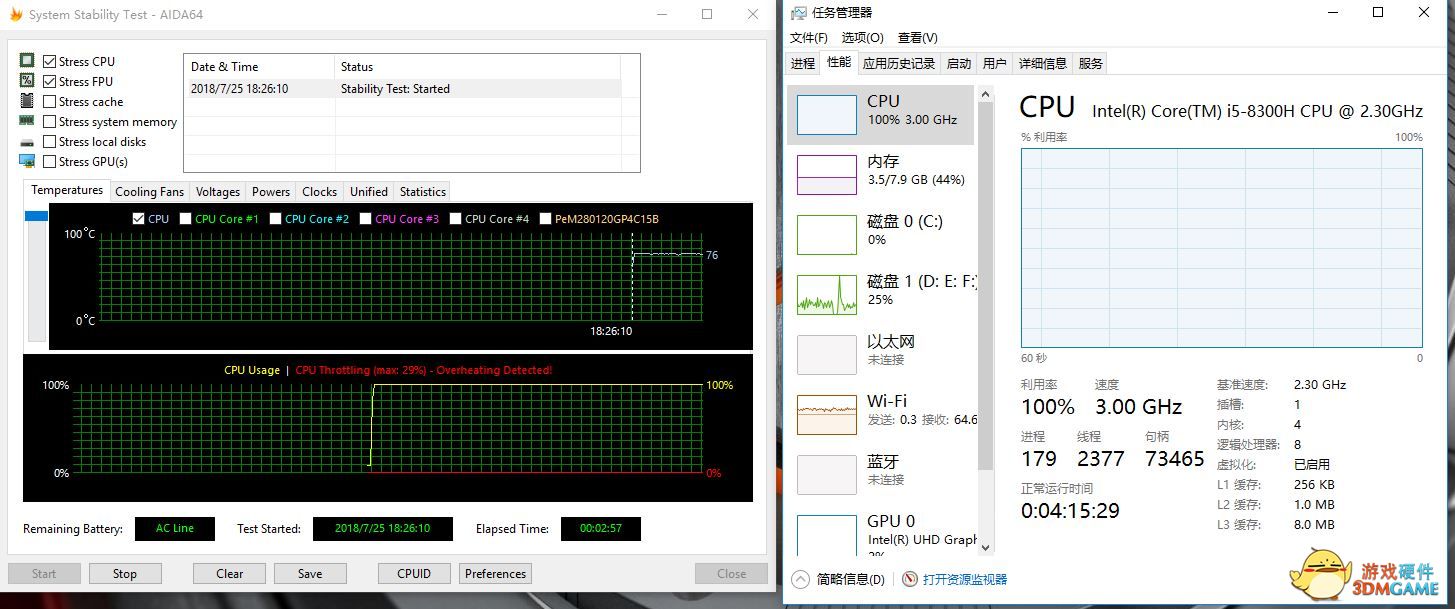Switch to the 用户 tab
The height and width of the screenshot is (609, 1455).
[994, 64]
